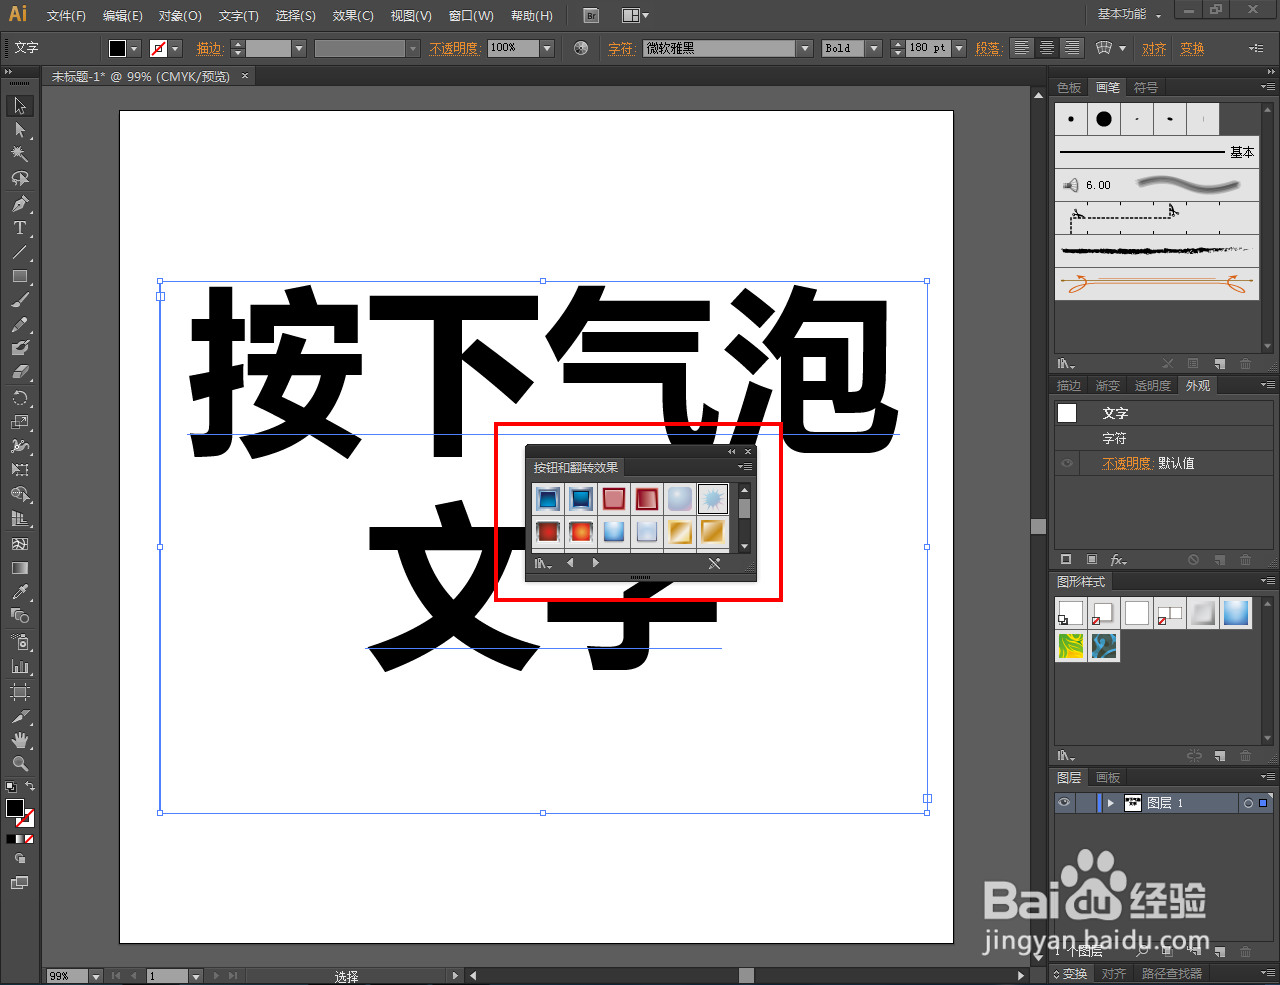Image resolution: width=1280 pixels, height=985 pixels.
Task: Click 字符 row in appearance panel
Action: pyautogui.click(x=1164, y=438)
